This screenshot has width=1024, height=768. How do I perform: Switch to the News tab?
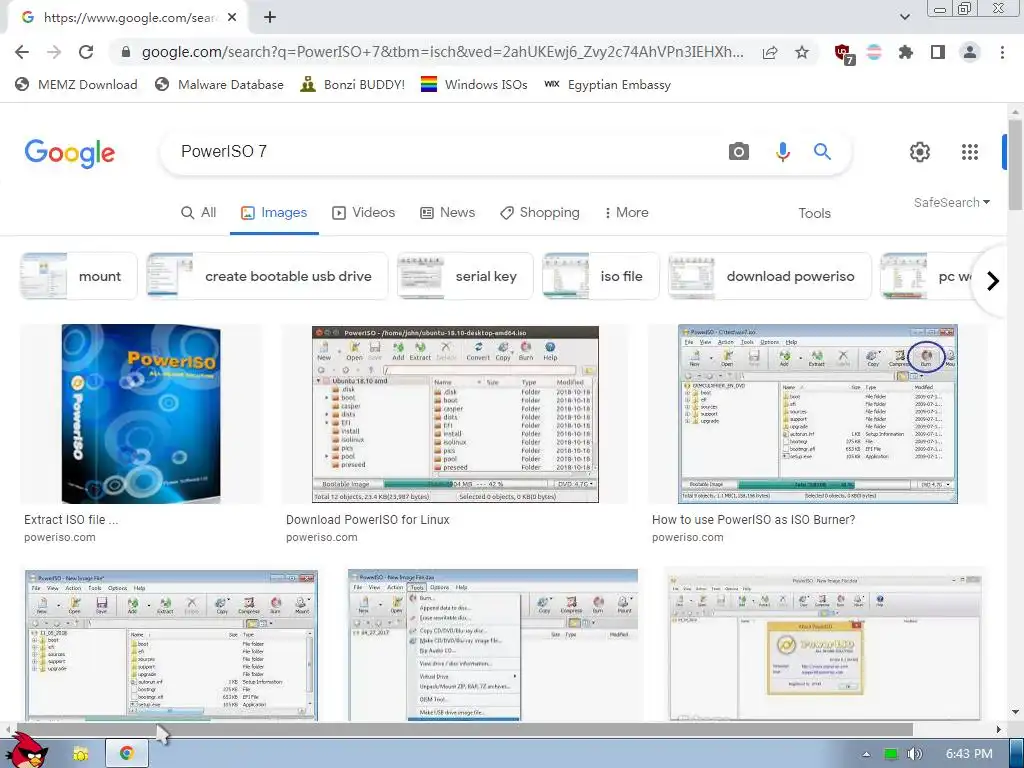[x=447, y=213]
